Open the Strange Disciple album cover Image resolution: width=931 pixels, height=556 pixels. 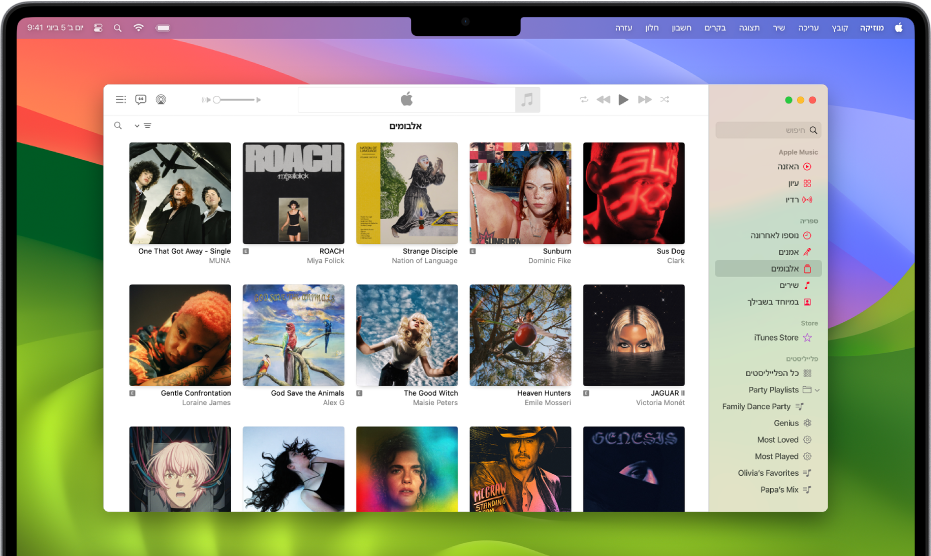coord(407,193)
